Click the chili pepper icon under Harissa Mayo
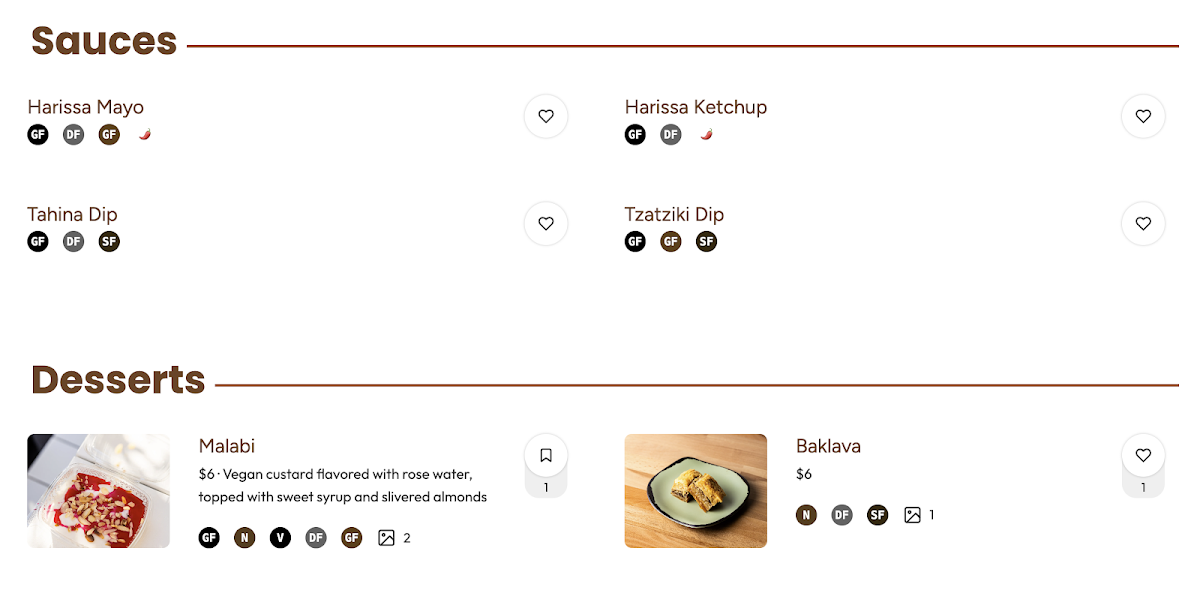The height and width of the screenshot is (605, 1200). tap(145, 134)
